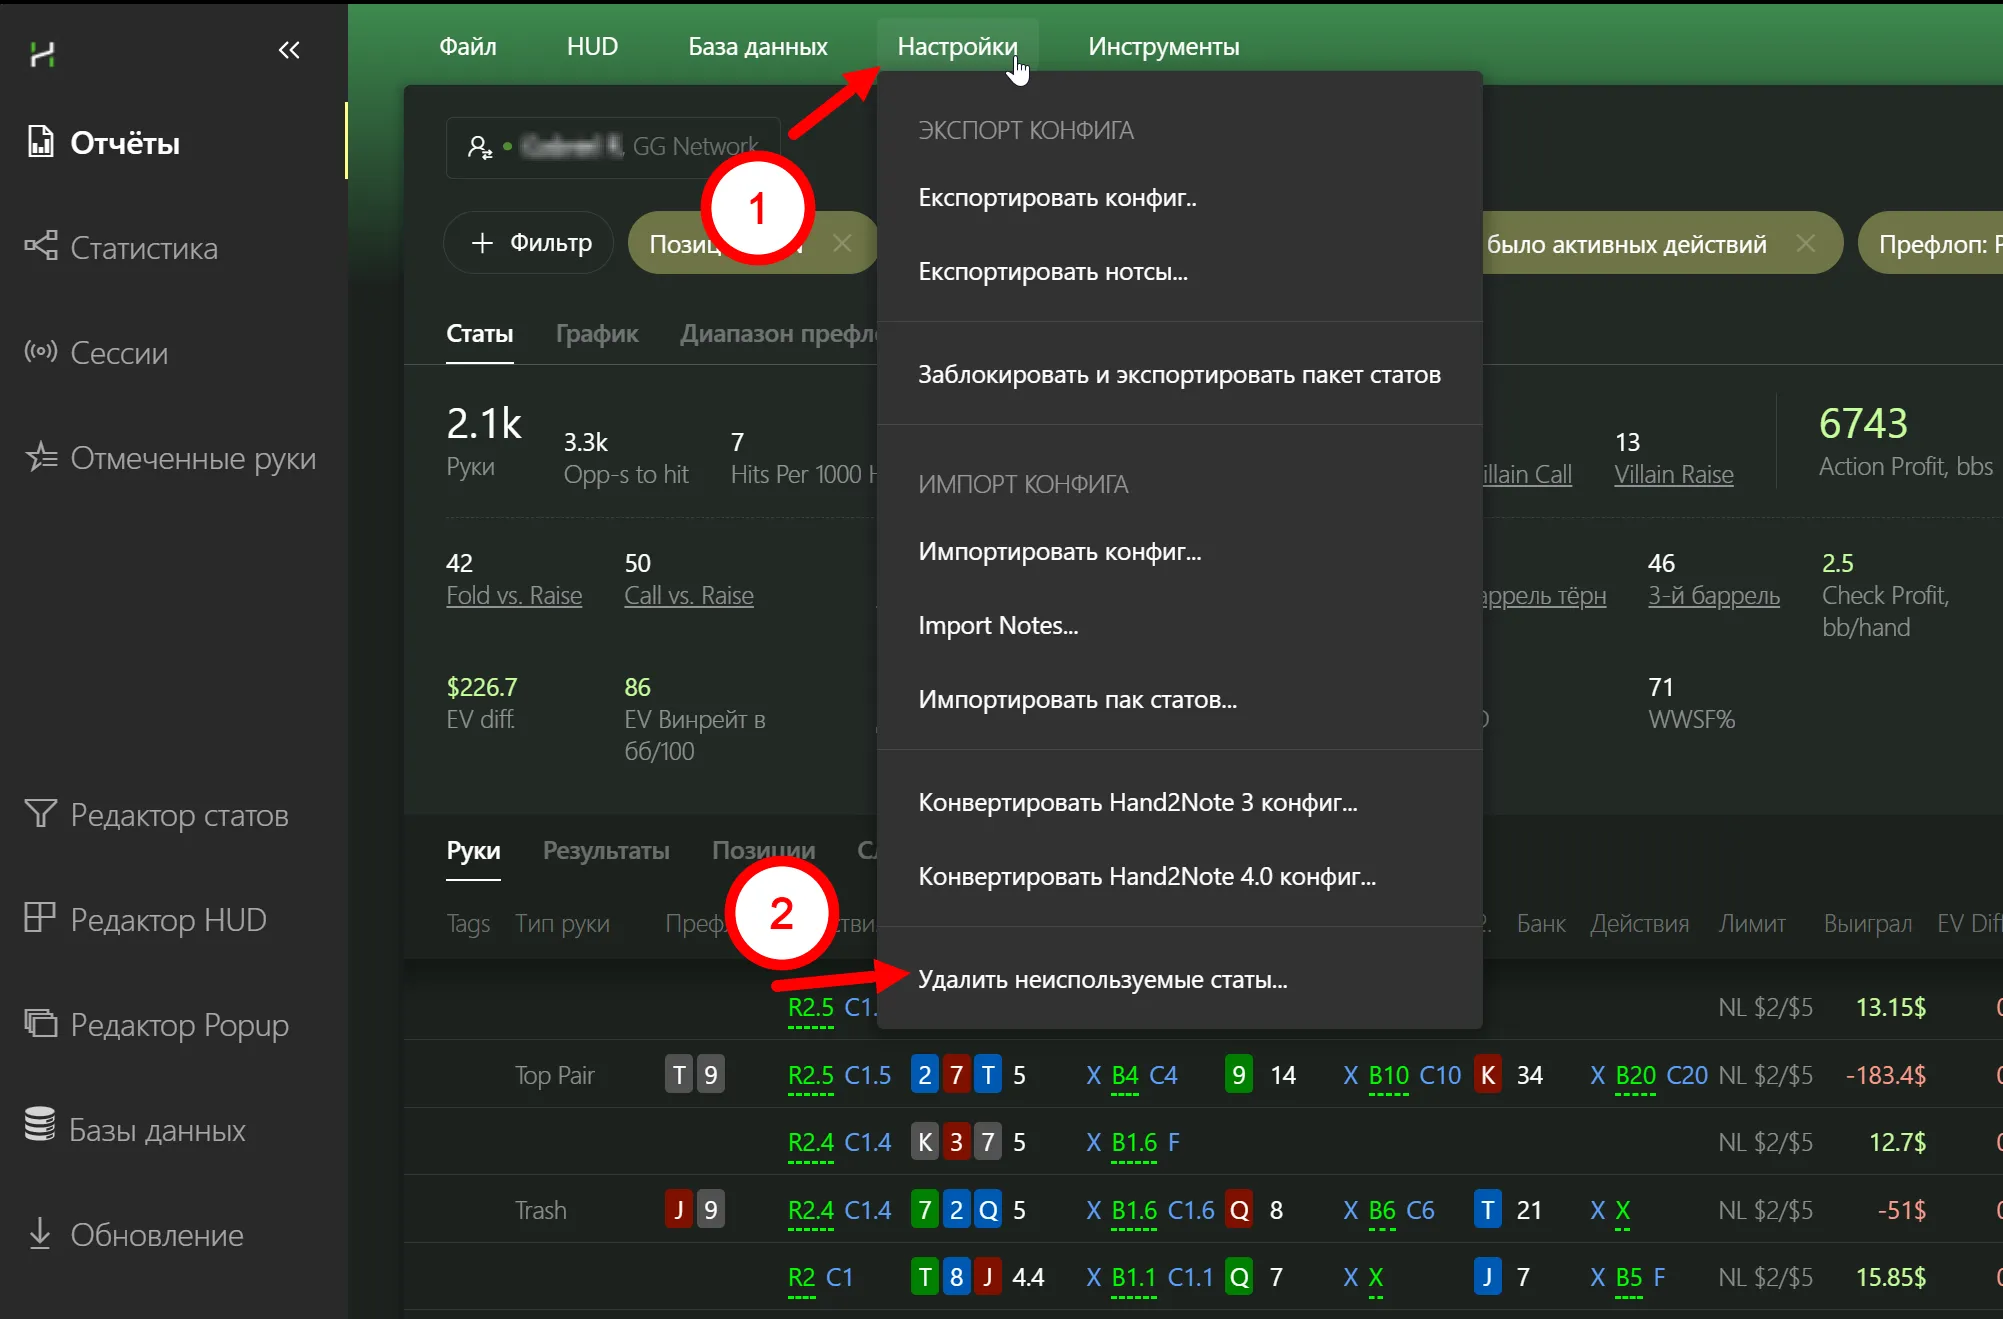Open the databases (Базы данных) stack icon

click(x=40, y=1126)
